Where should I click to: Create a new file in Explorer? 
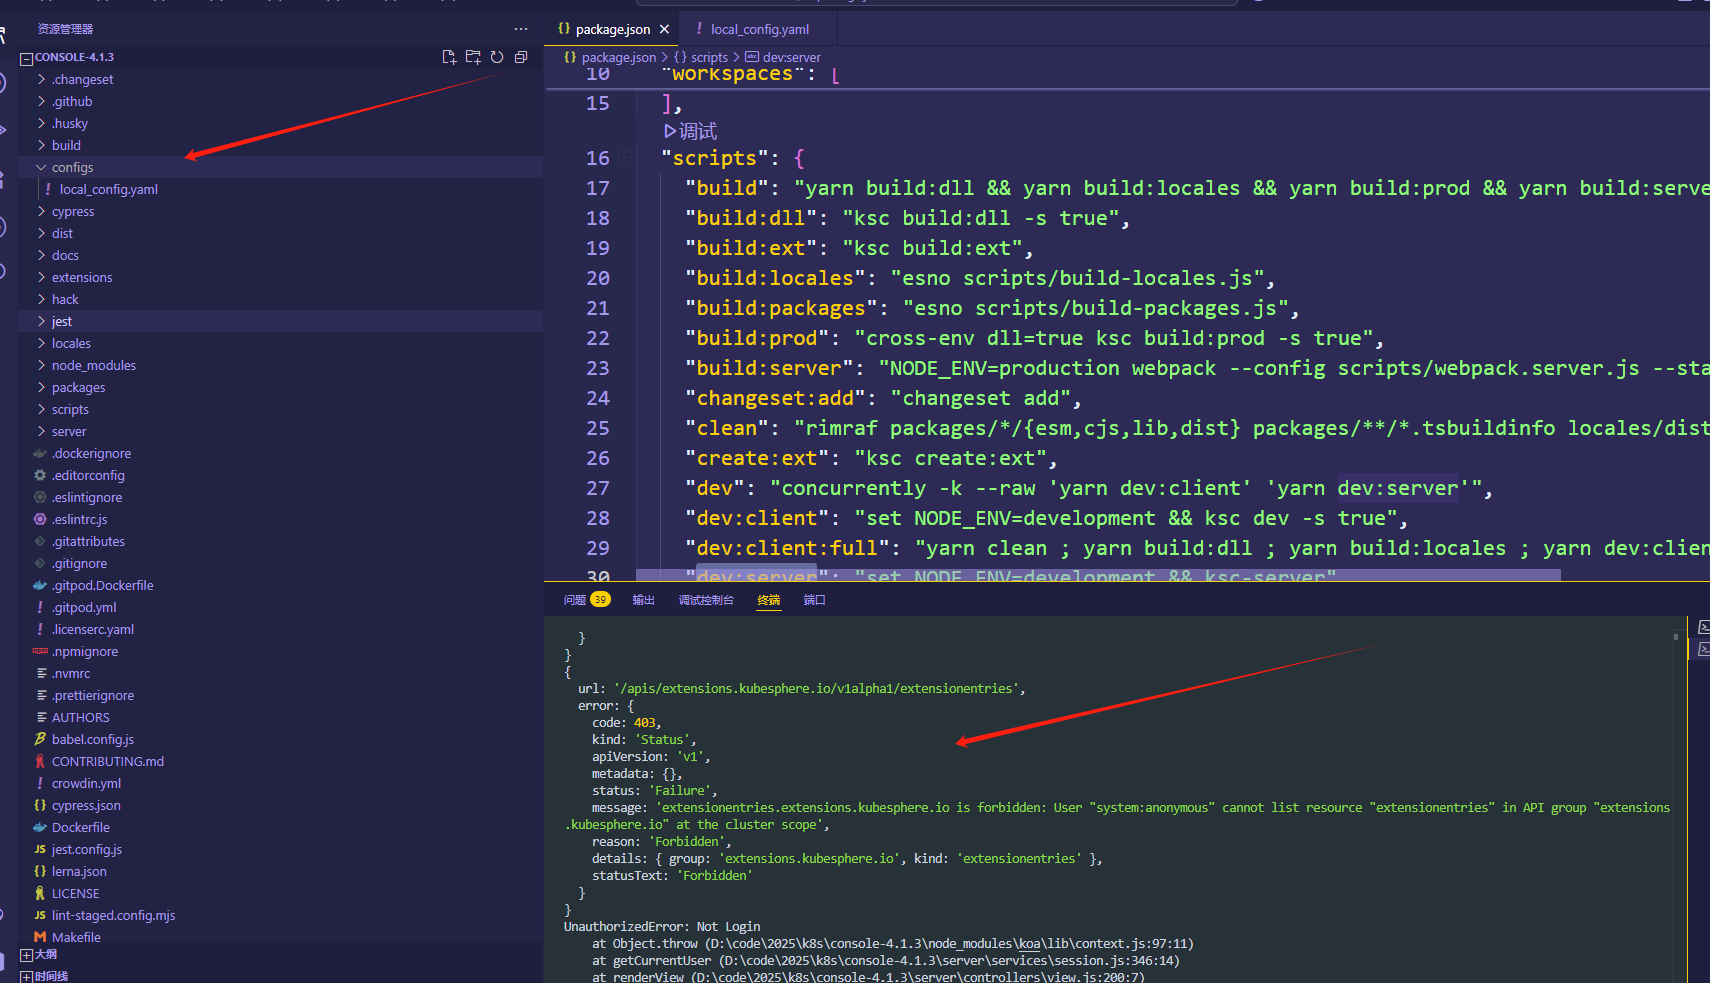tap(449, 57)
